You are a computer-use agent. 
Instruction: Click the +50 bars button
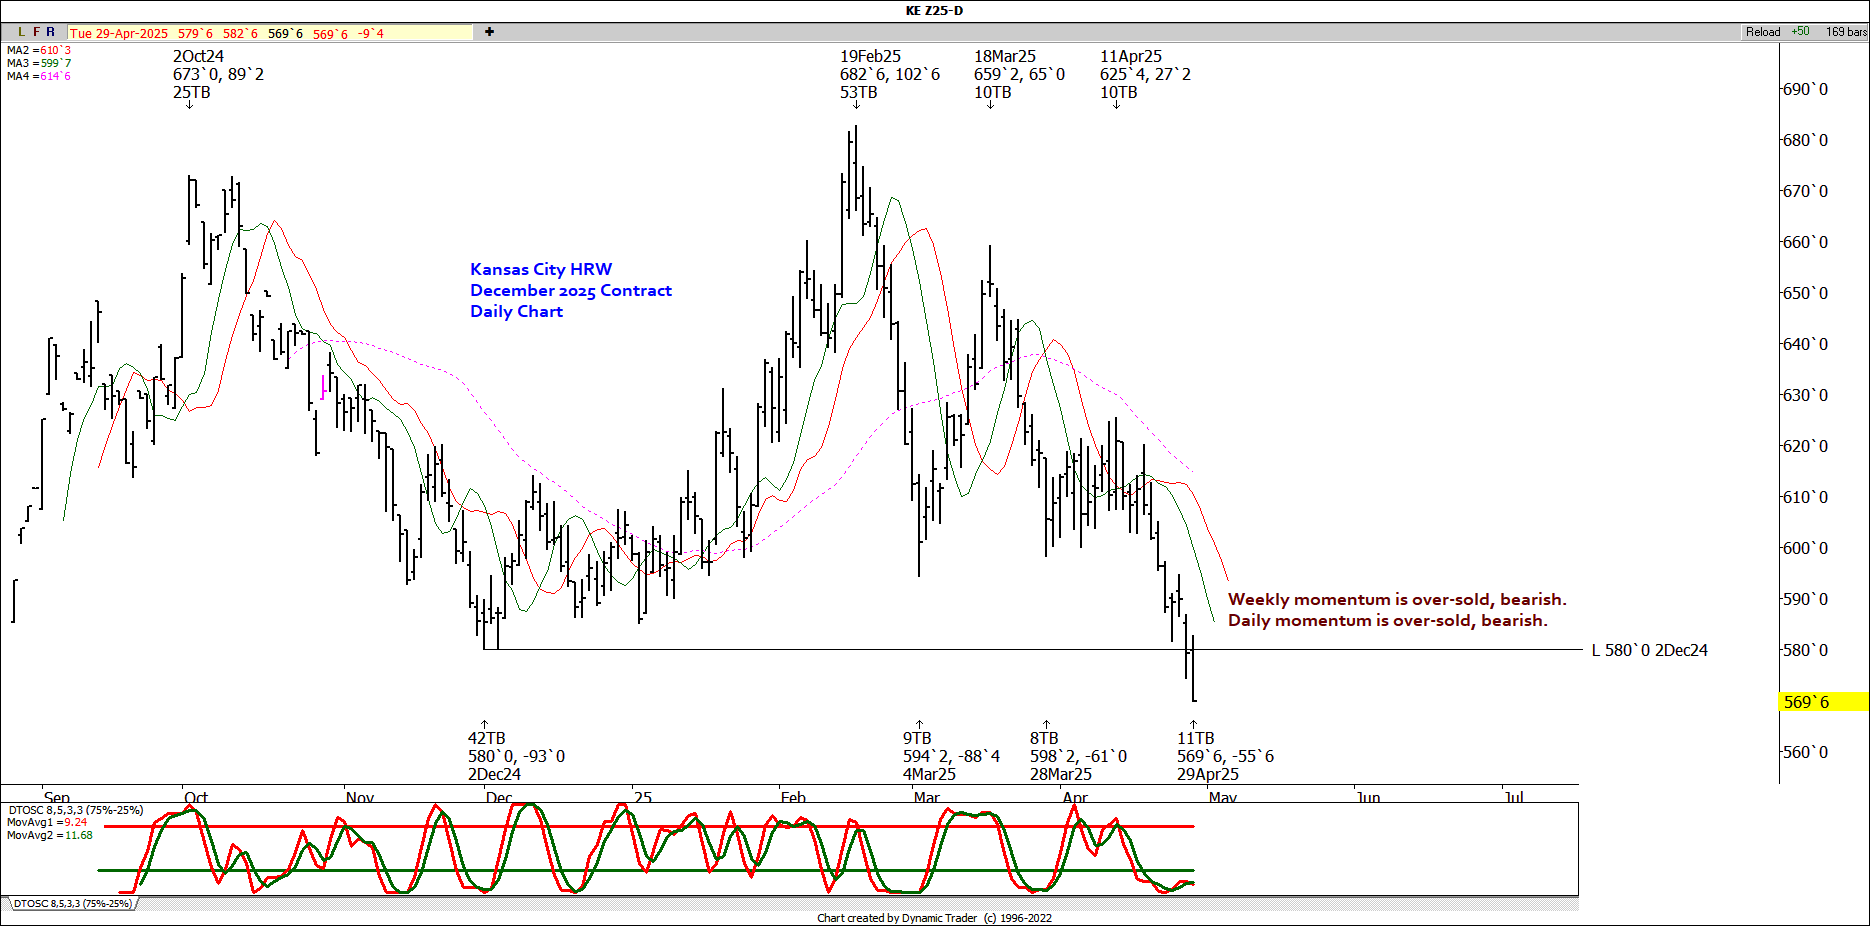point(1800,32)
